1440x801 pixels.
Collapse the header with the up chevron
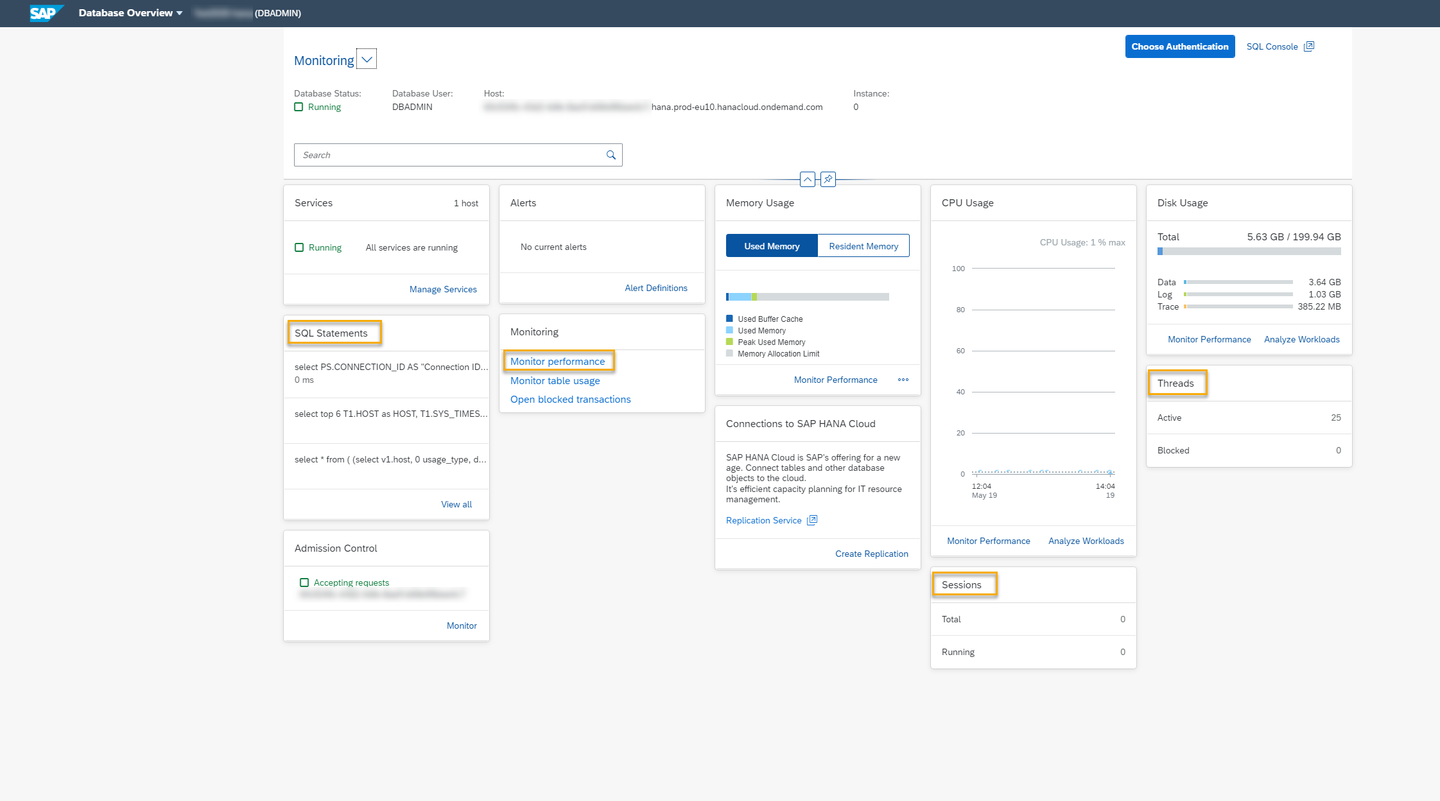[808, 179]
